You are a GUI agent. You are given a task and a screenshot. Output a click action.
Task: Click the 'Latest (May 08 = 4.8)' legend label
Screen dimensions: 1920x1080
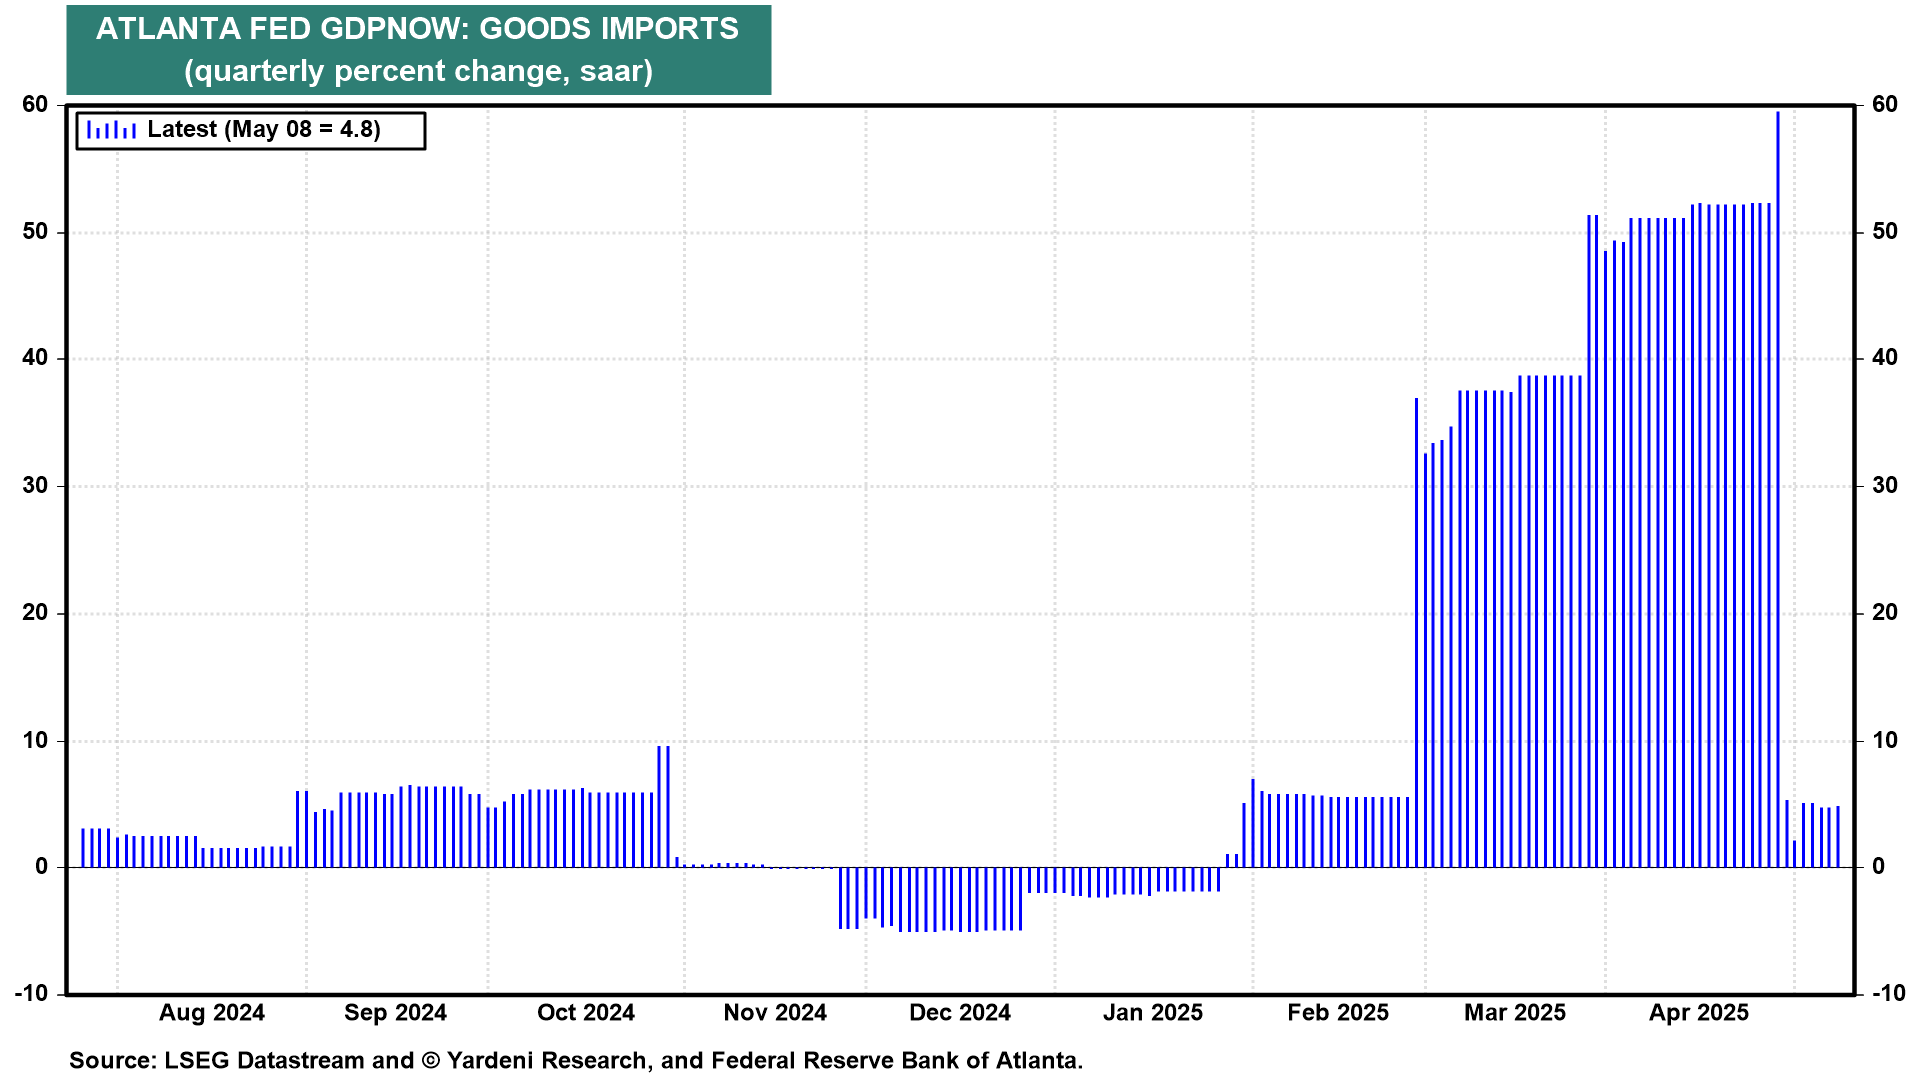coord(264,130)
